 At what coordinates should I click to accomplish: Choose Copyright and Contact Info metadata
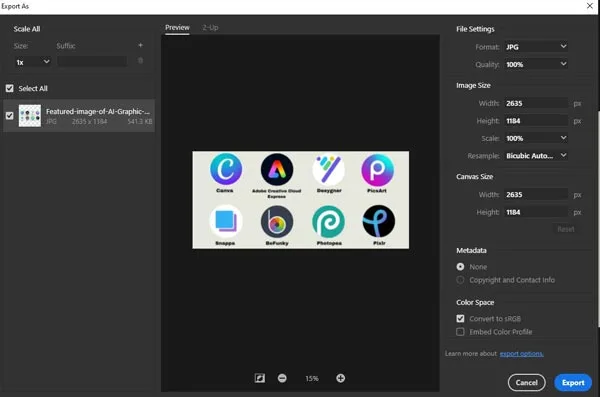460,280
